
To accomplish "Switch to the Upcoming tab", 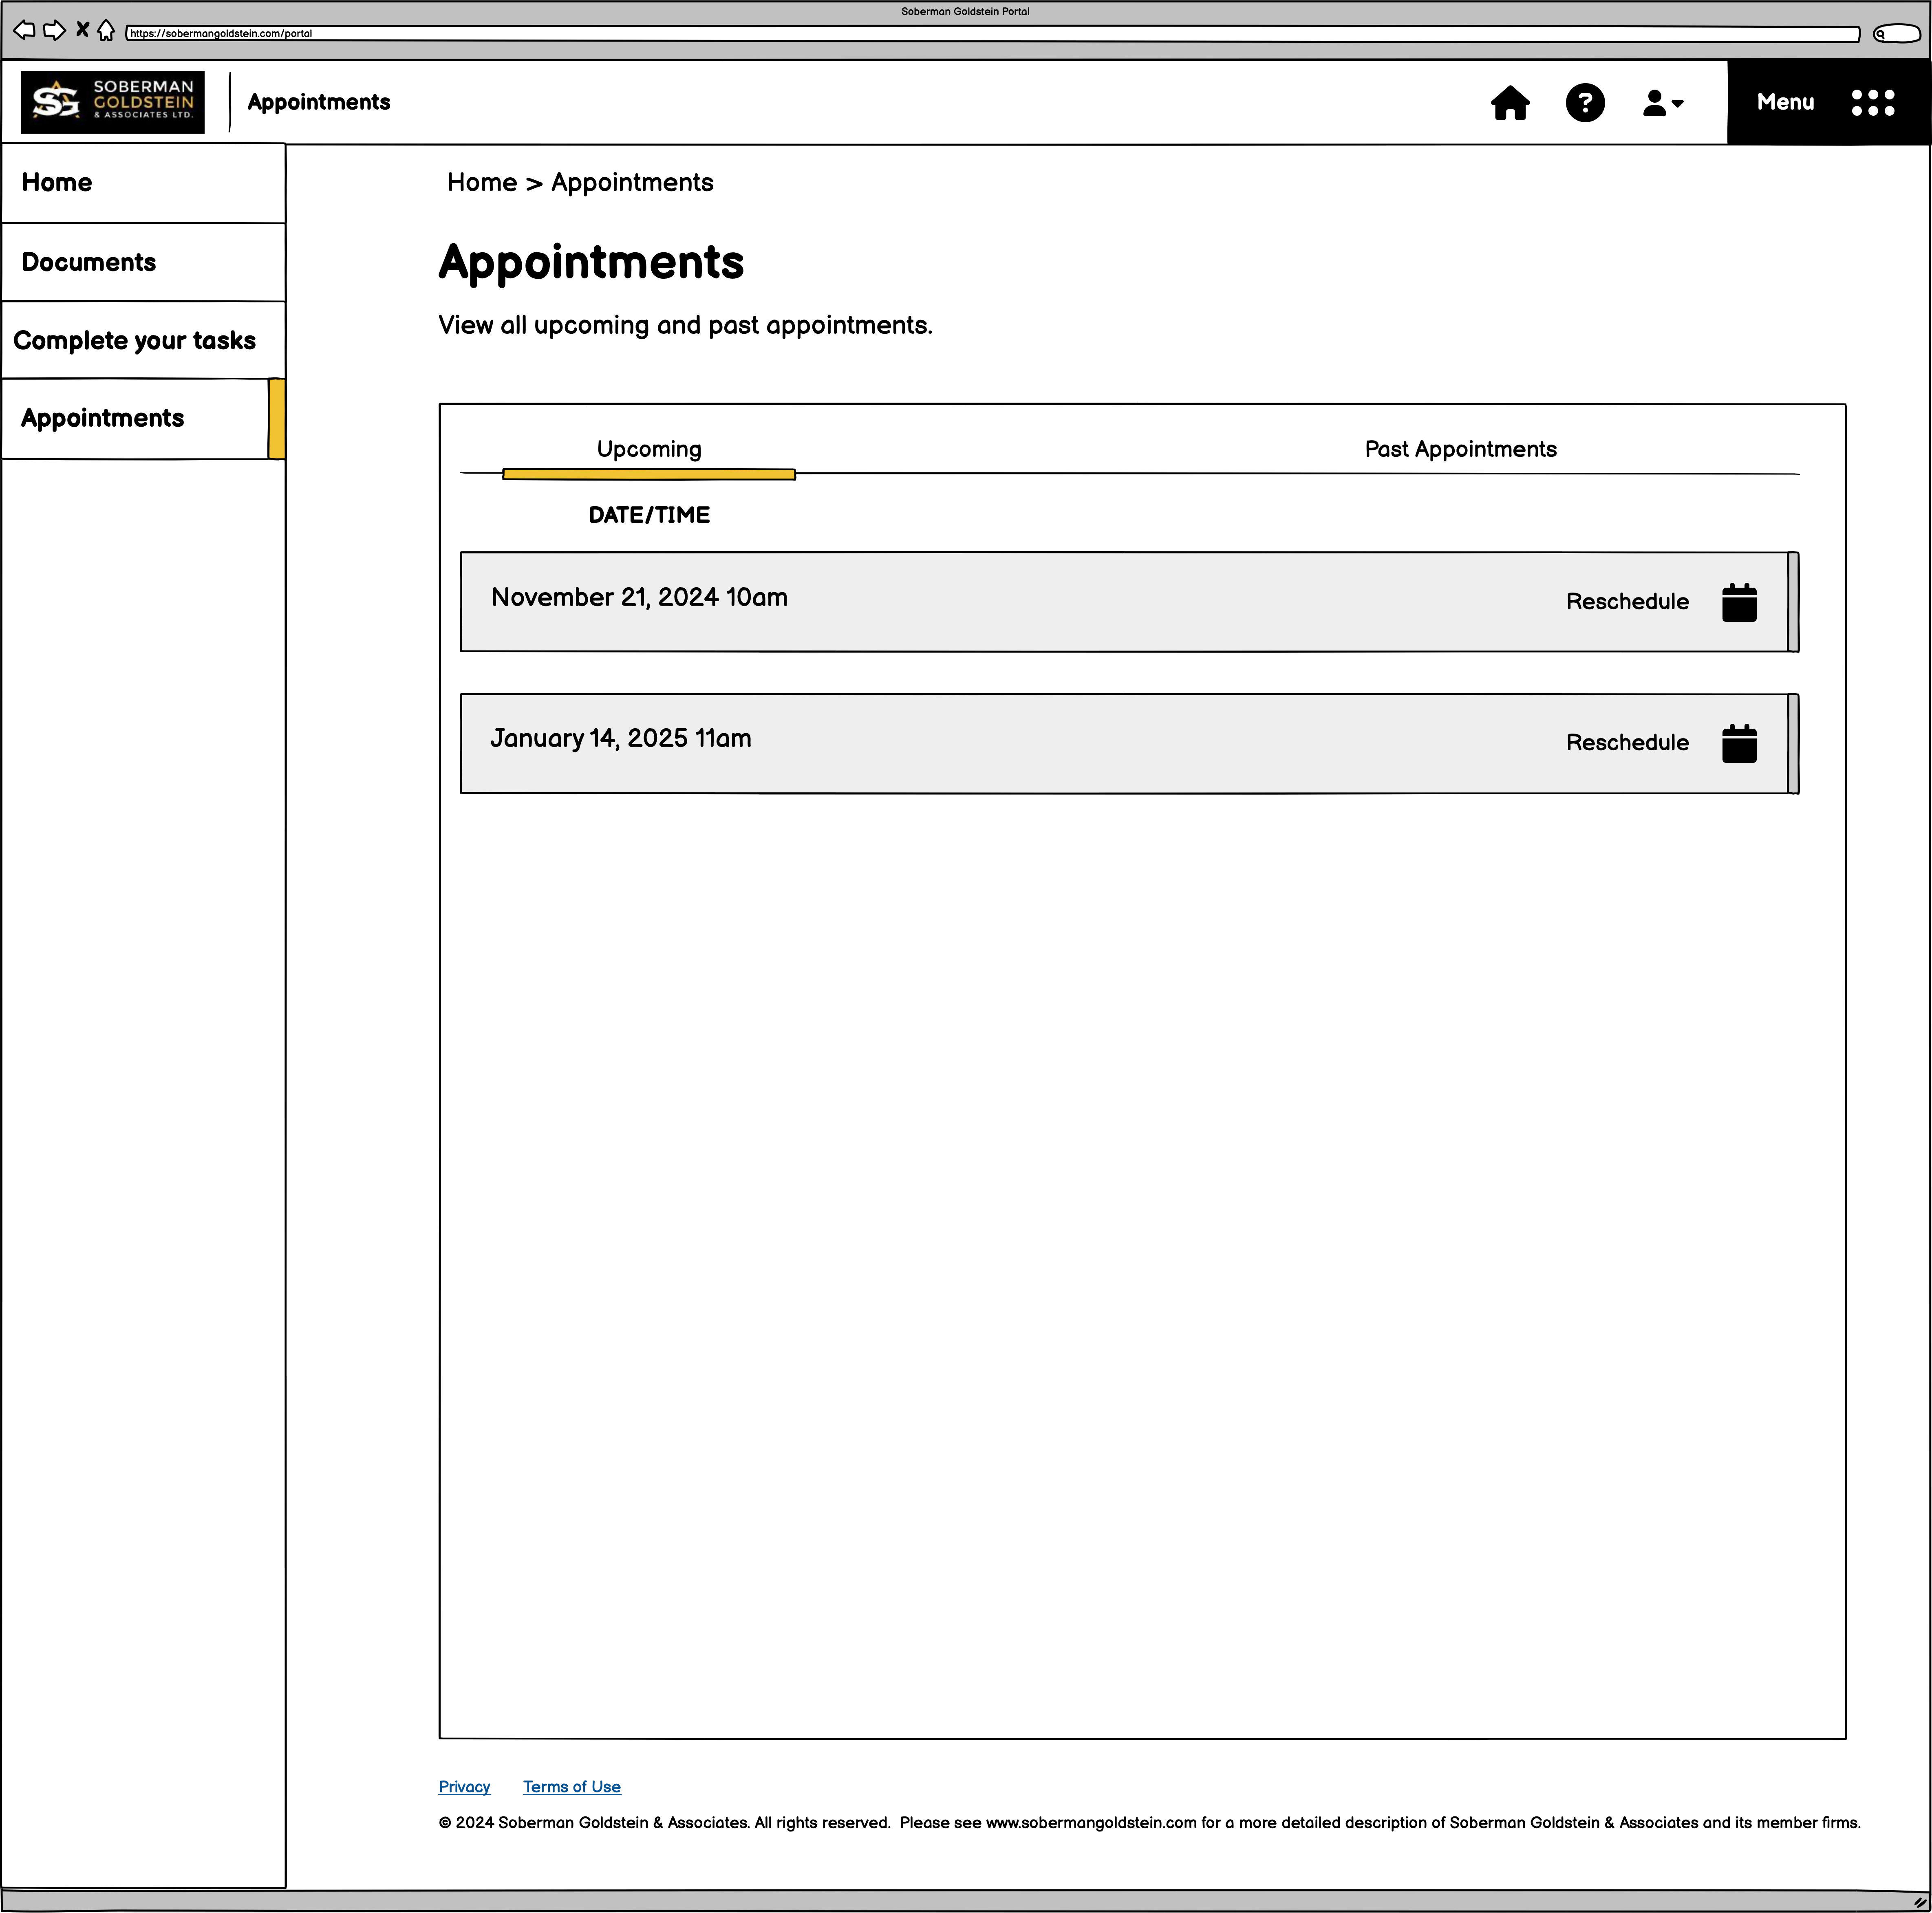I will coord(649,450).
